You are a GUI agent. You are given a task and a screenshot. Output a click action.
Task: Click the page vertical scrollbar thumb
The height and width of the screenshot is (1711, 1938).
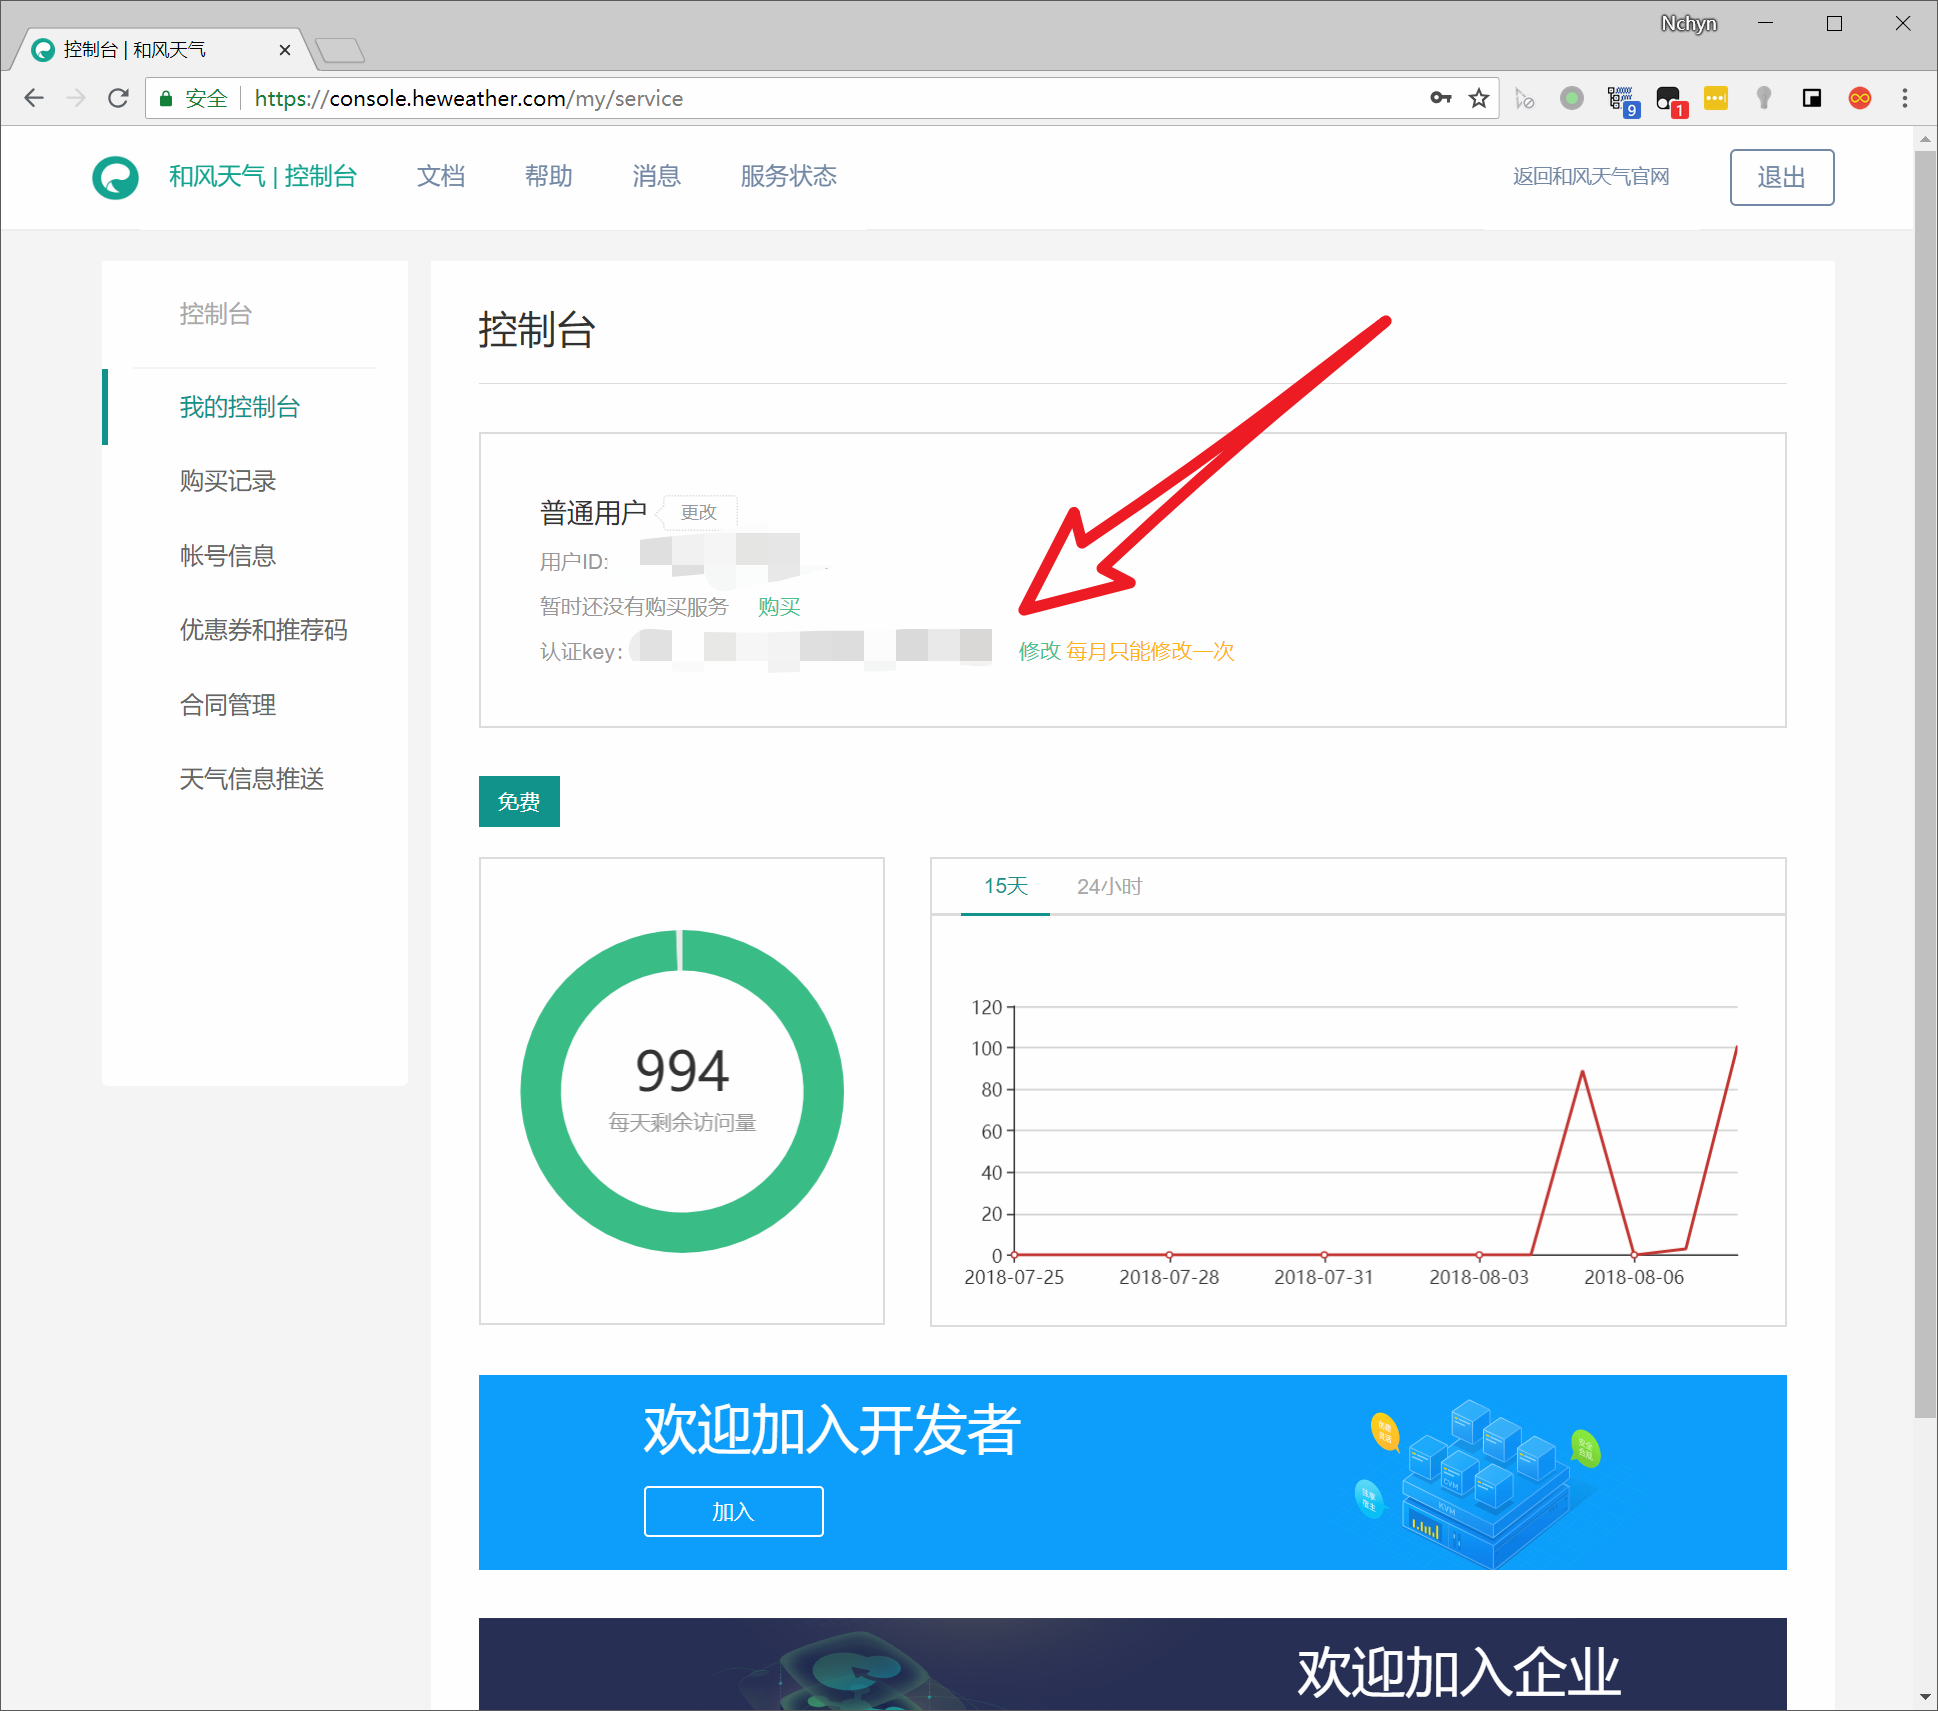[1925, 785]
